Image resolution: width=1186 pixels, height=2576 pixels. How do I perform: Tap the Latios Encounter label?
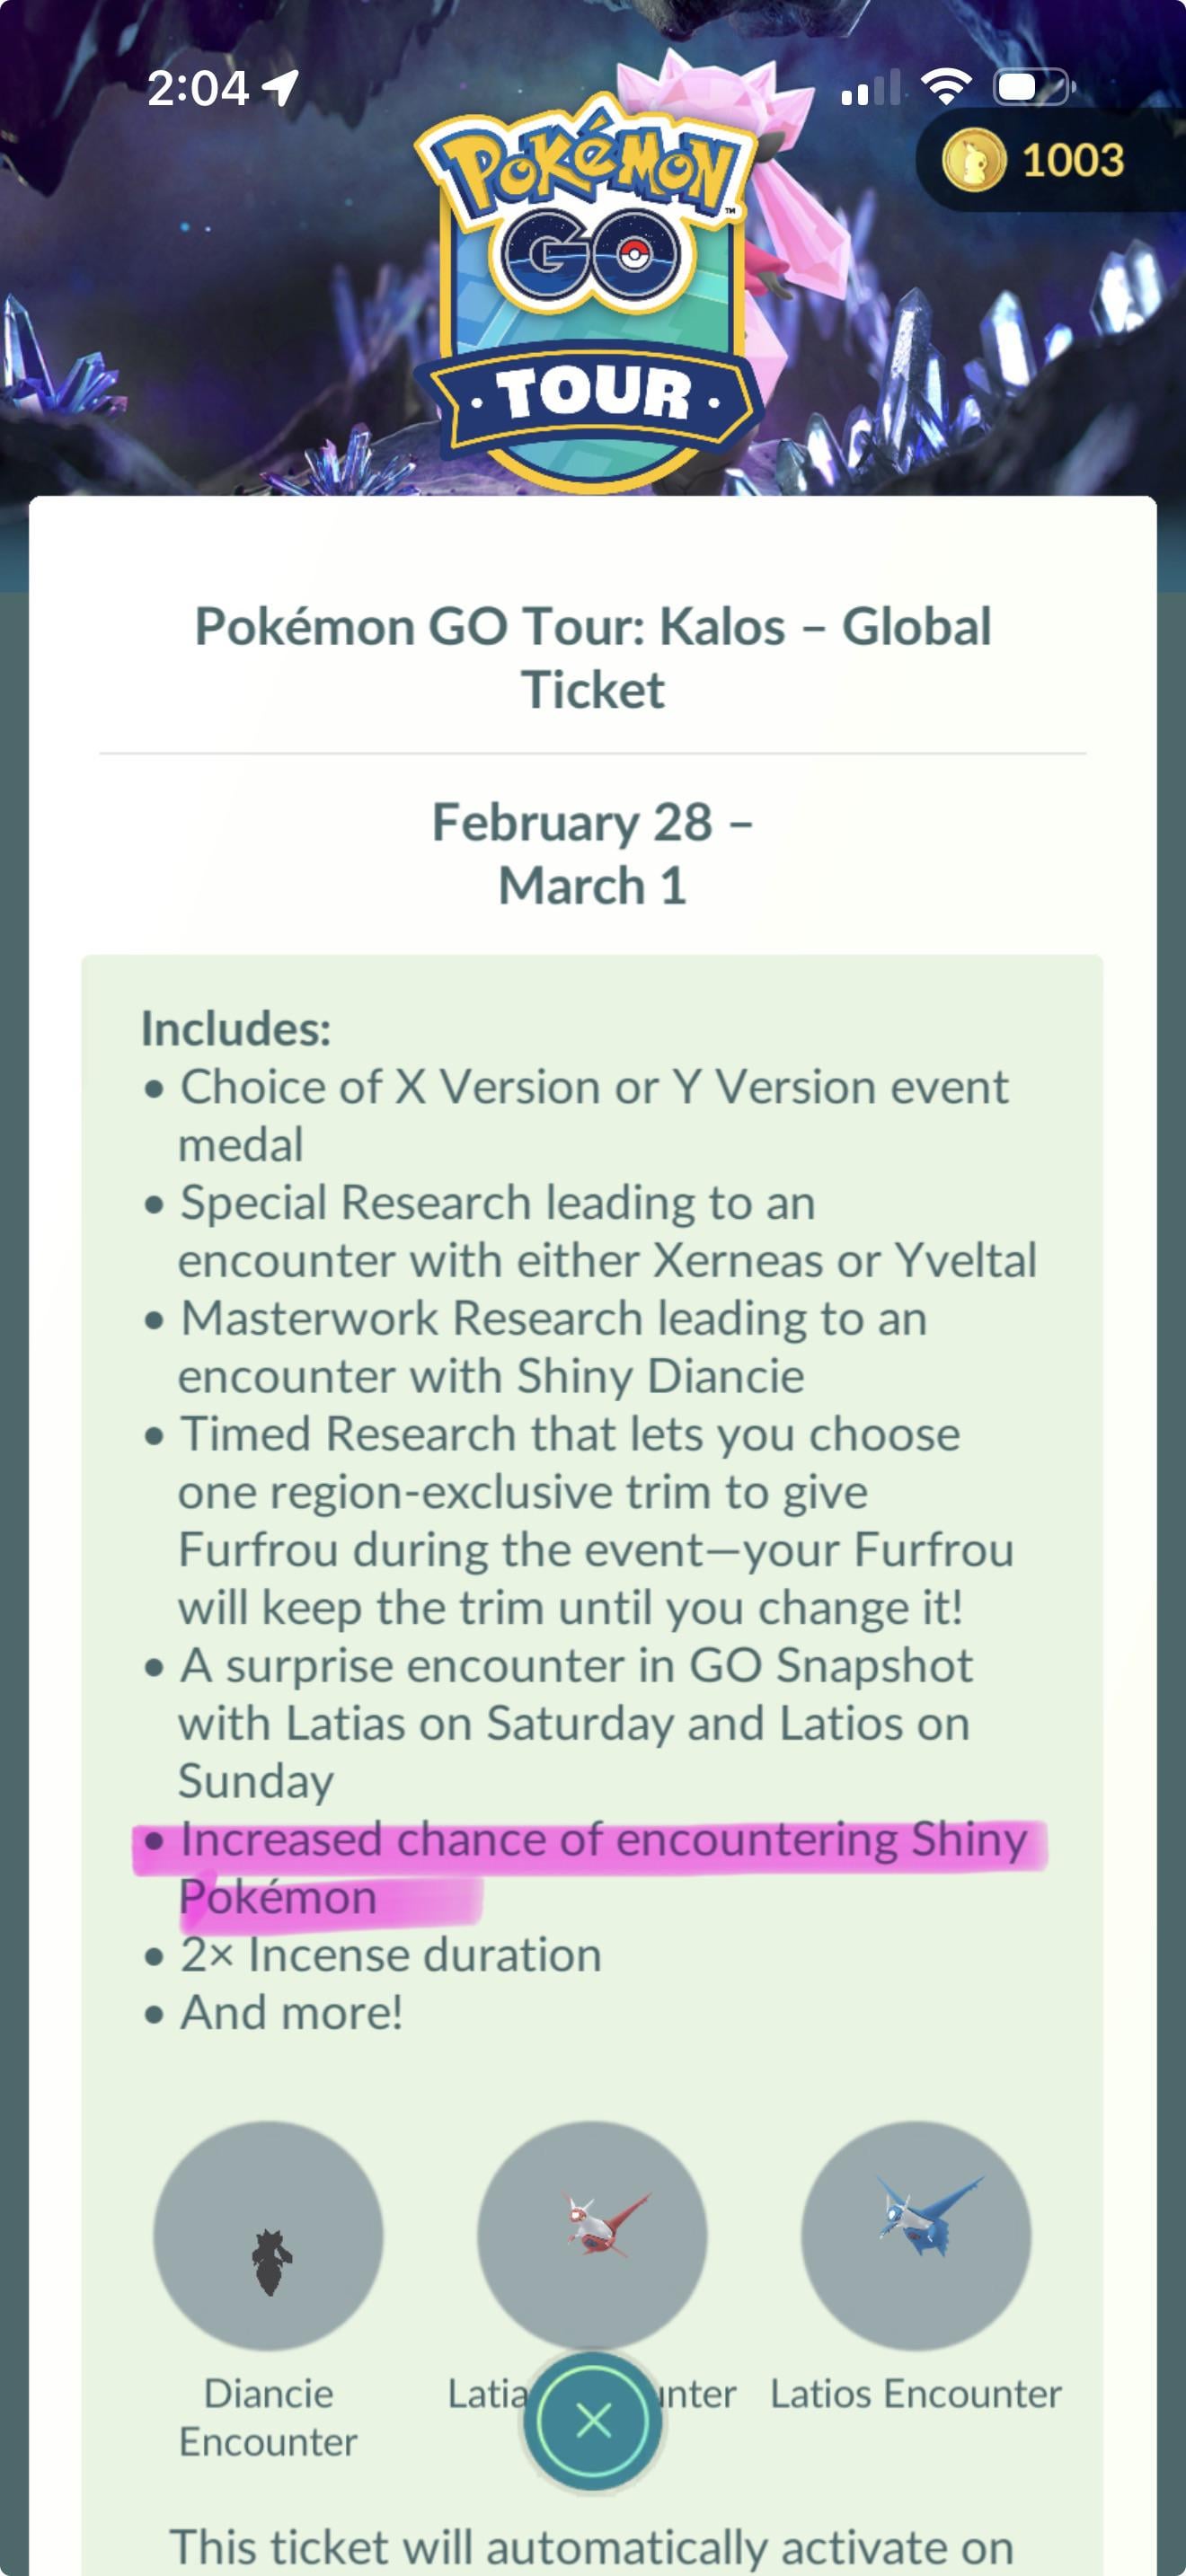pyautogui.click(x=916, y=2395)
